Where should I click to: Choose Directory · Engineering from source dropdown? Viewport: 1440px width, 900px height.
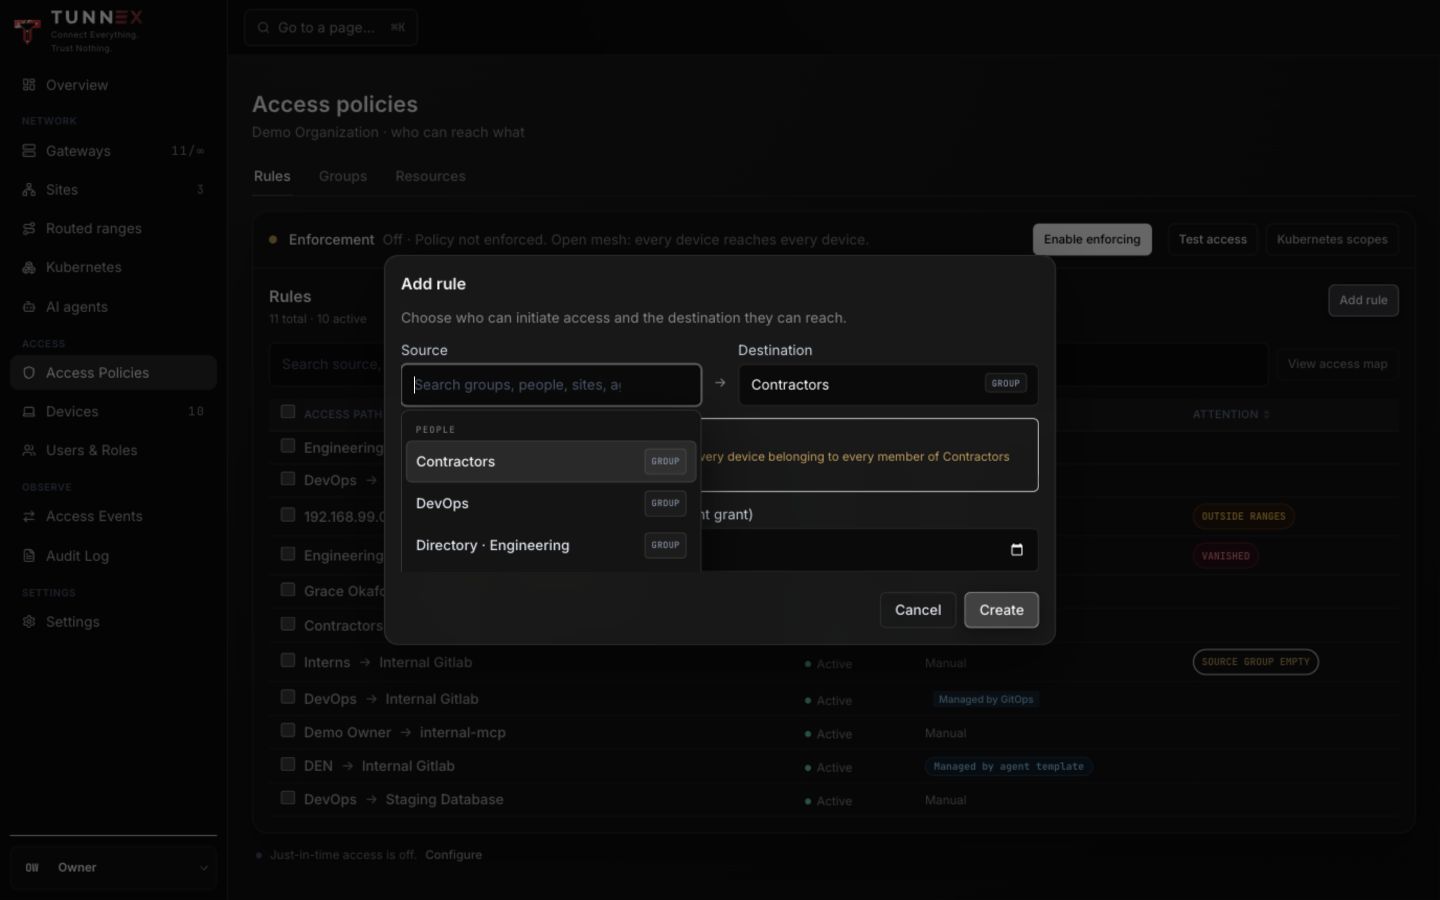pos(551,546)
